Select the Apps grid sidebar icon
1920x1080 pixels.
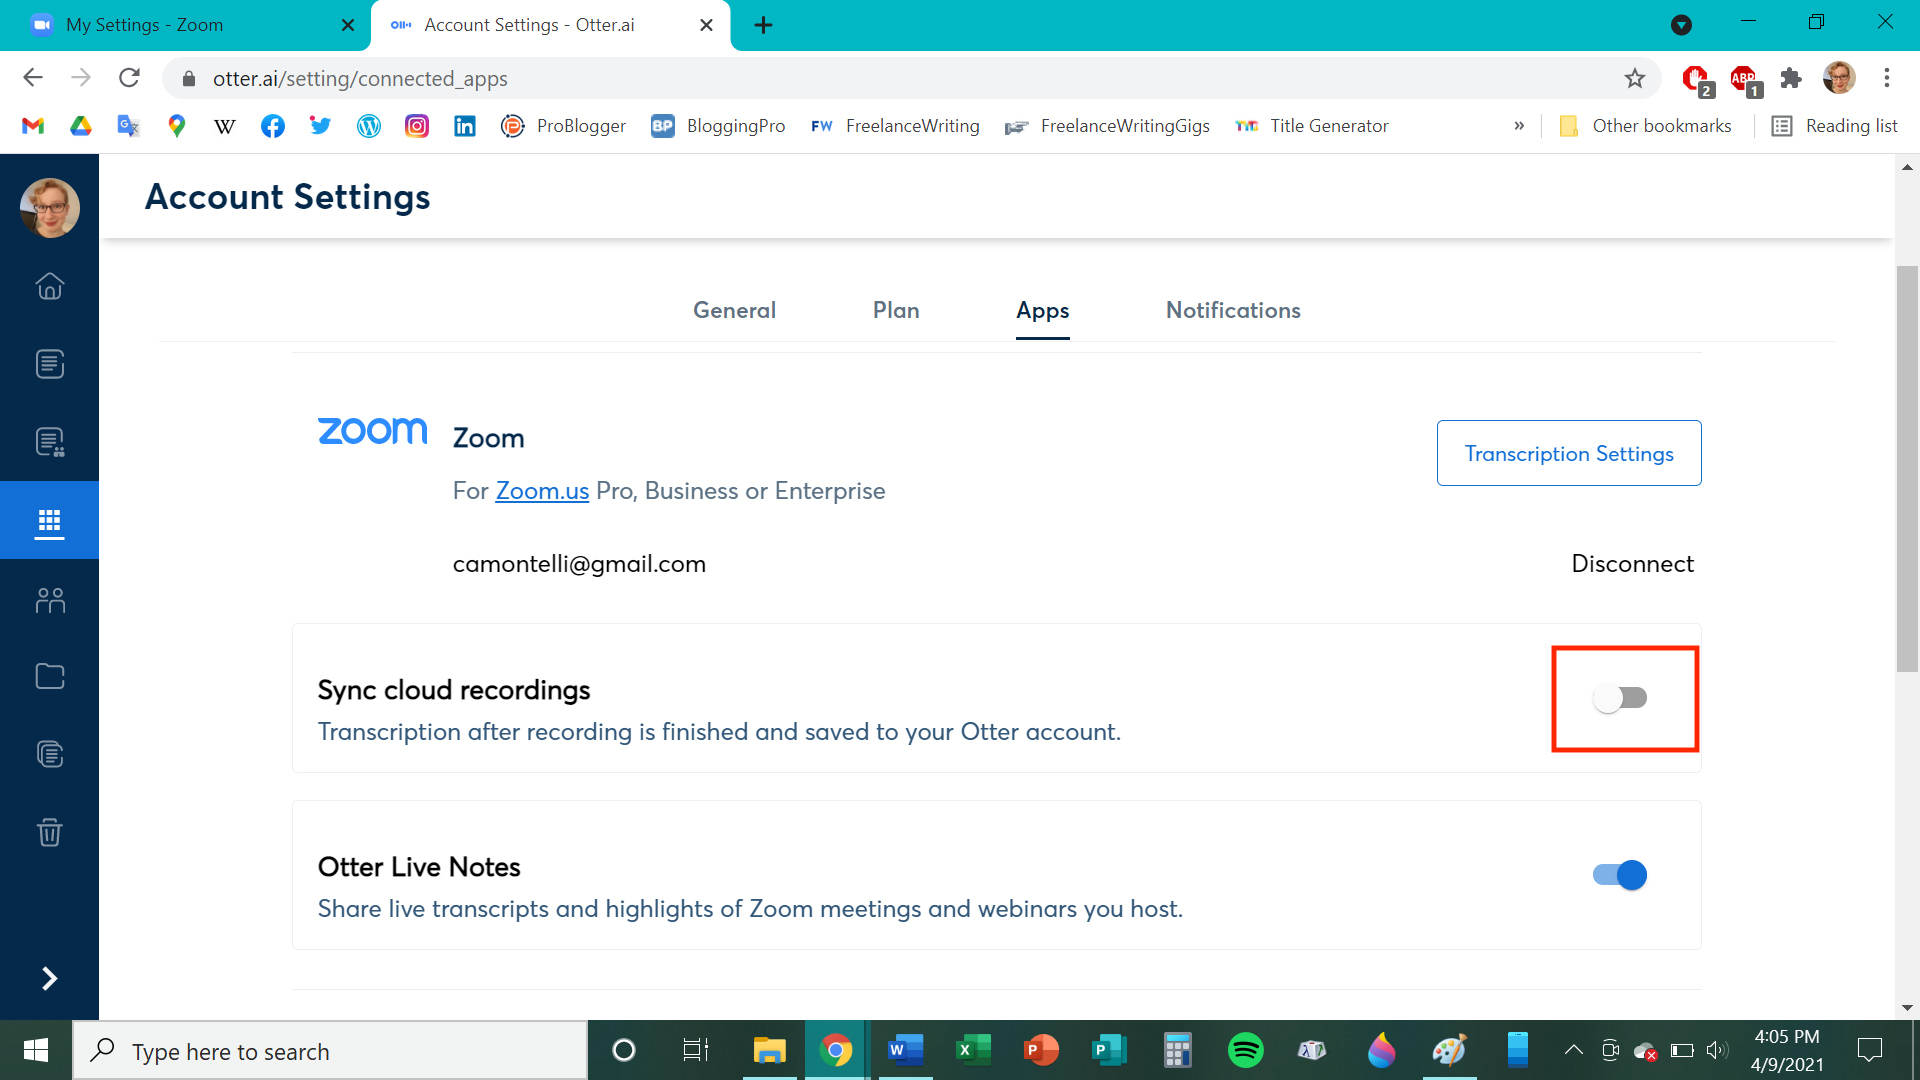(50, 521)
